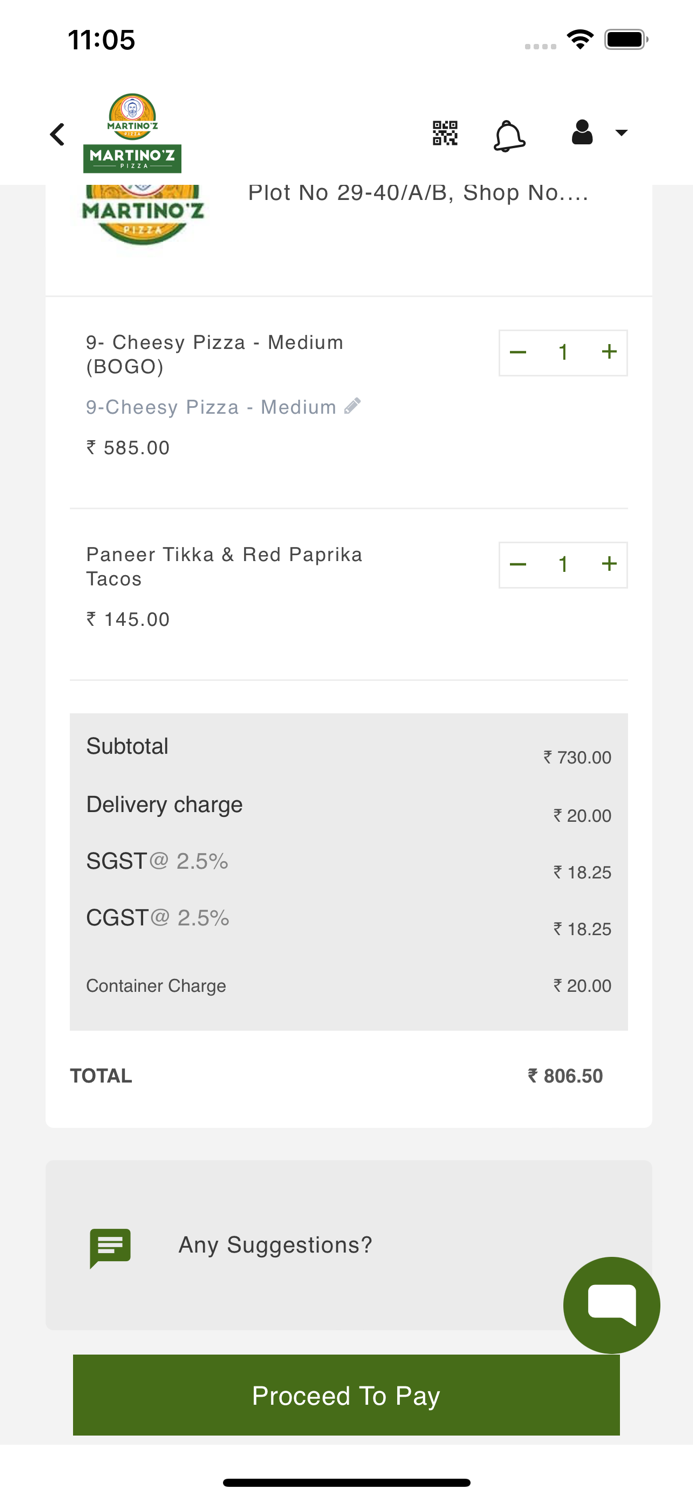The image size is (693, 1500).
Task: Open notifications via the bell icon
Action: tap(509, 135)
